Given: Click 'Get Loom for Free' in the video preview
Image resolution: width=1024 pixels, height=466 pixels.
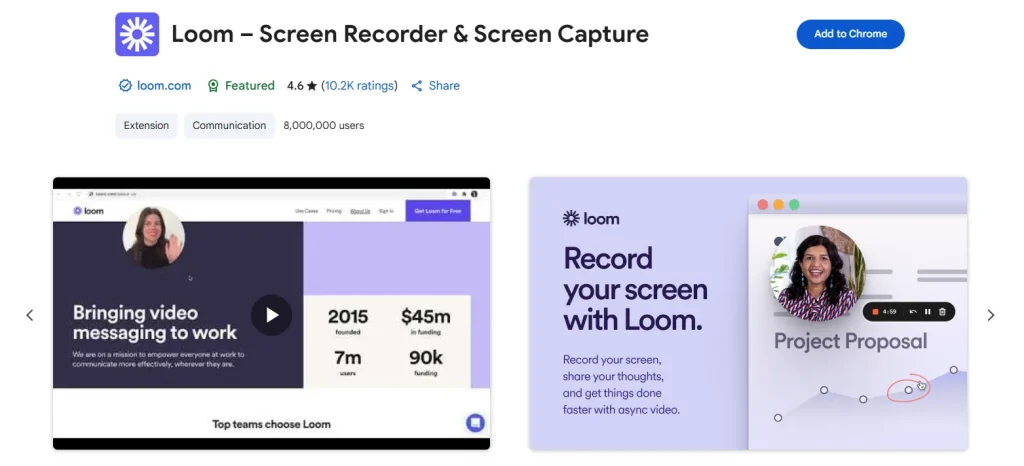Looking at the screenshot, I should (x=437, y=211).
